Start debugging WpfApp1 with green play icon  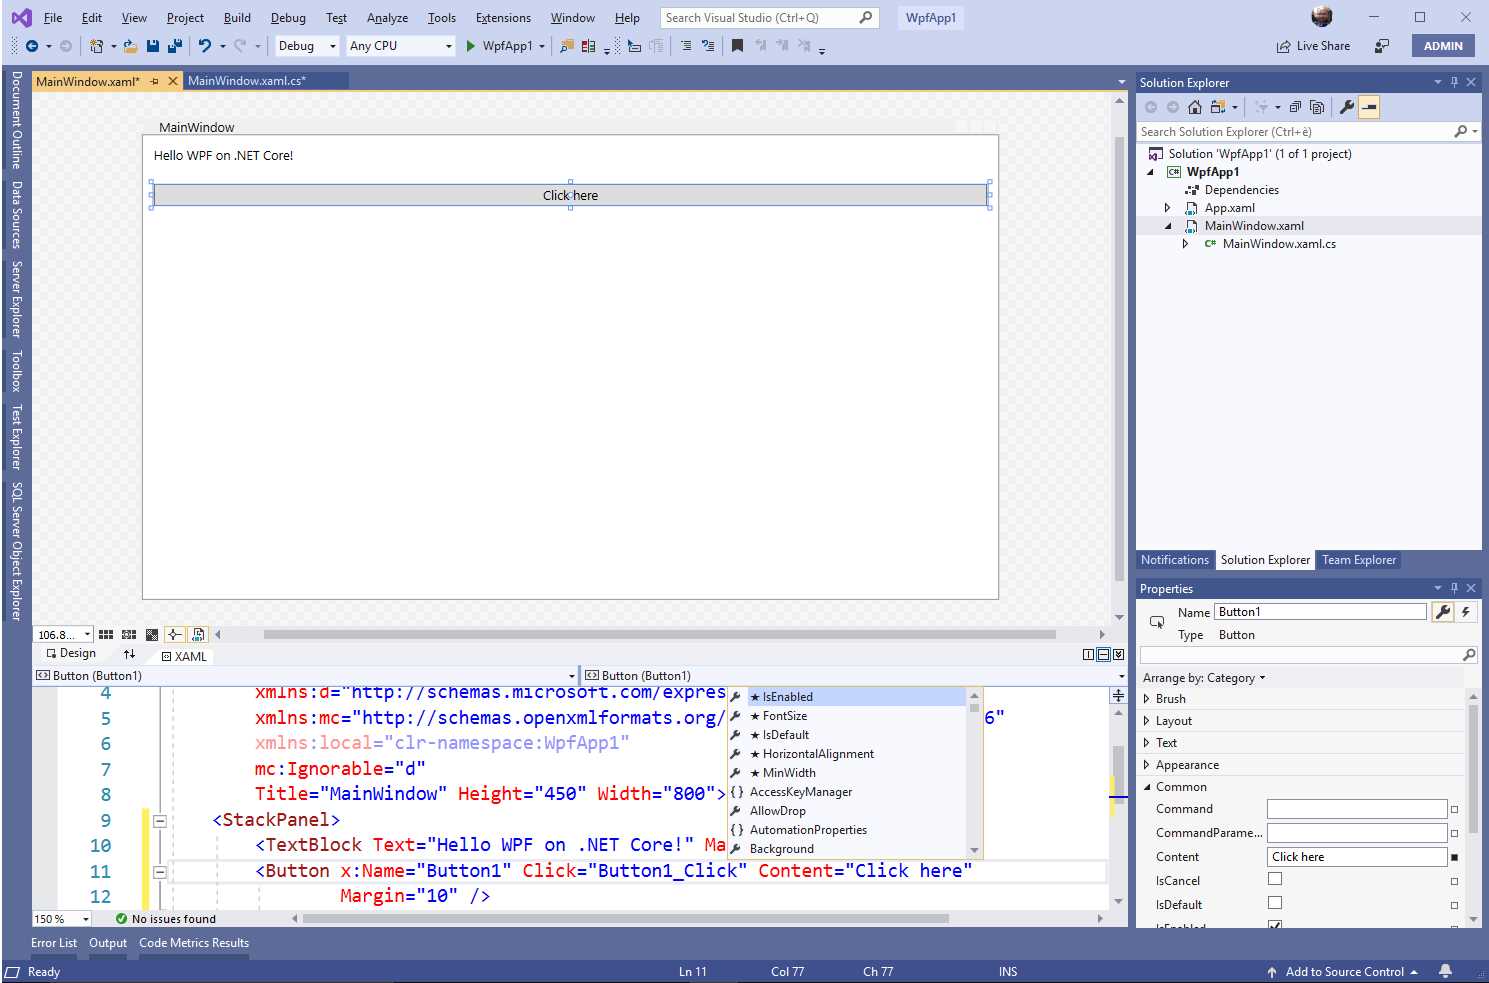pos(470,45)
